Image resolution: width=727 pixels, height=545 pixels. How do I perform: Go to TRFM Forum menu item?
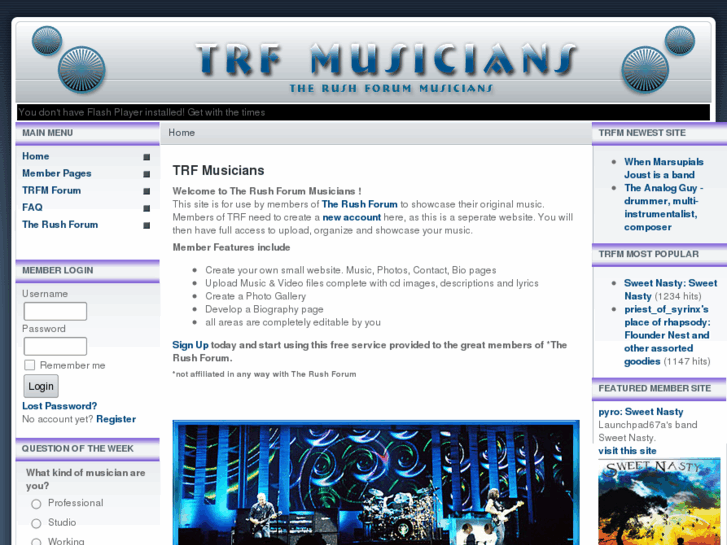point(51,191)
